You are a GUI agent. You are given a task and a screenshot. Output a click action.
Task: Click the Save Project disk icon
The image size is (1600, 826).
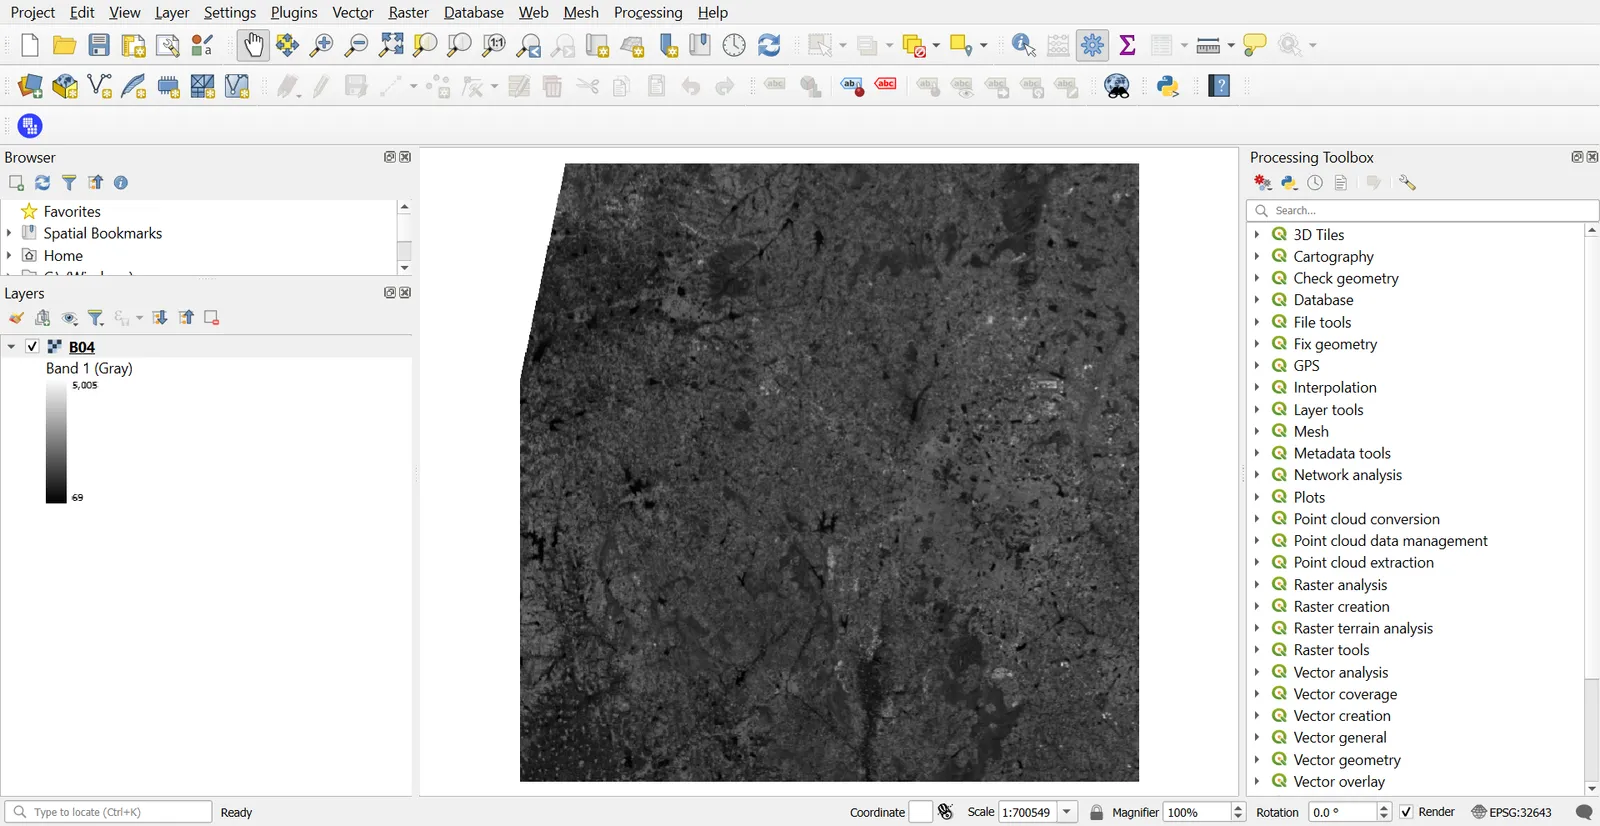point(99,45)
